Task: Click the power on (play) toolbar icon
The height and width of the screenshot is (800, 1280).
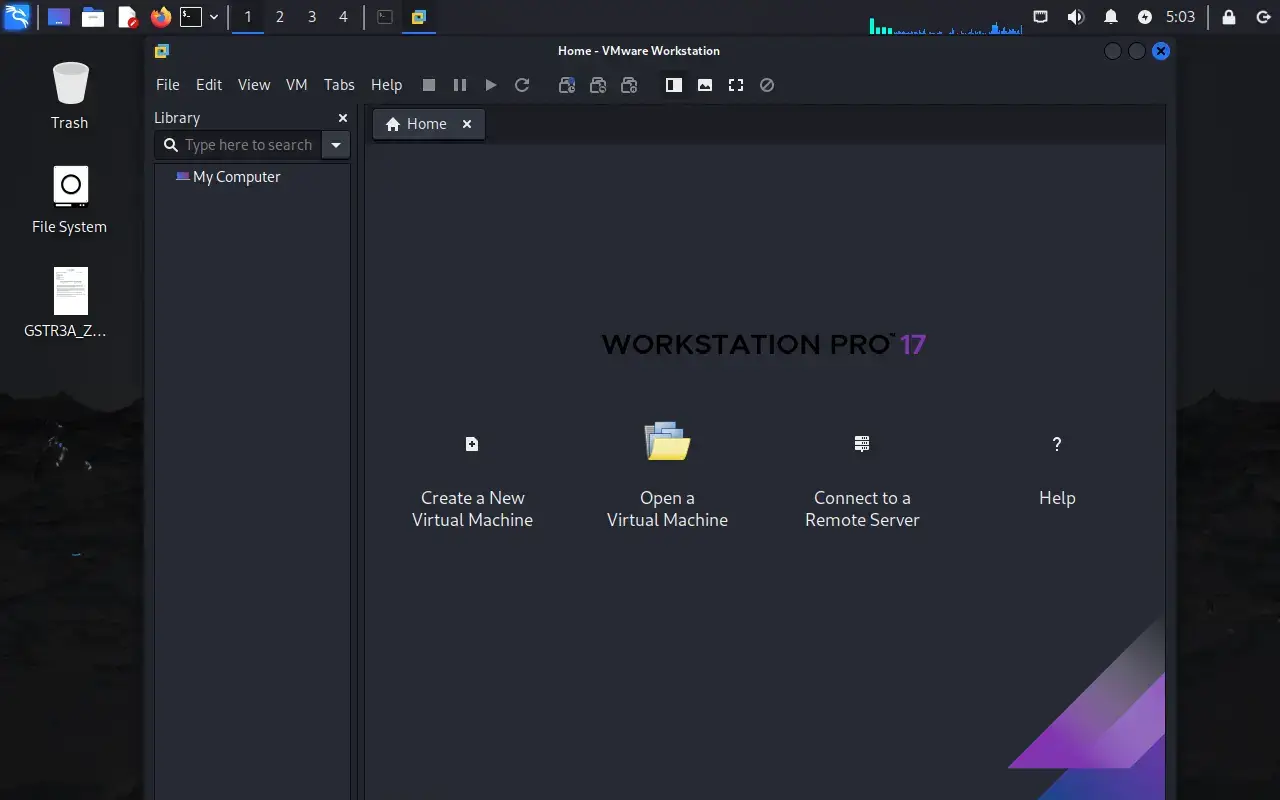Action: click(x=491, y=85)
